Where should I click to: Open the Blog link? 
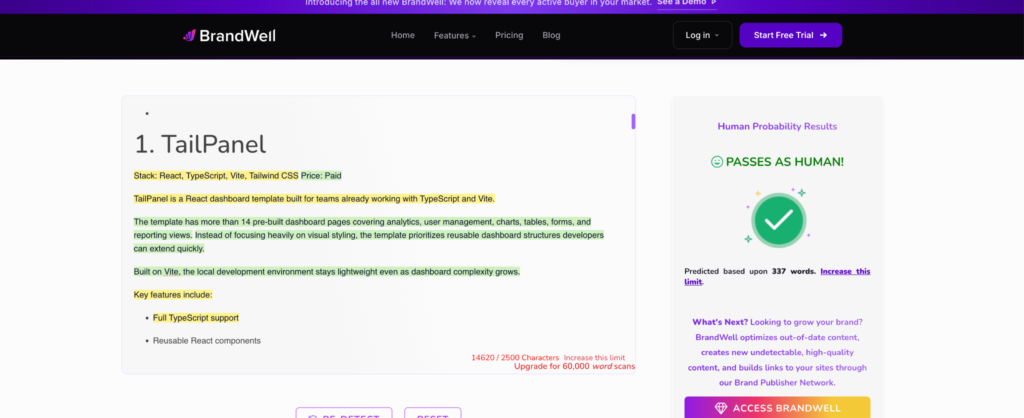point(551,35)
